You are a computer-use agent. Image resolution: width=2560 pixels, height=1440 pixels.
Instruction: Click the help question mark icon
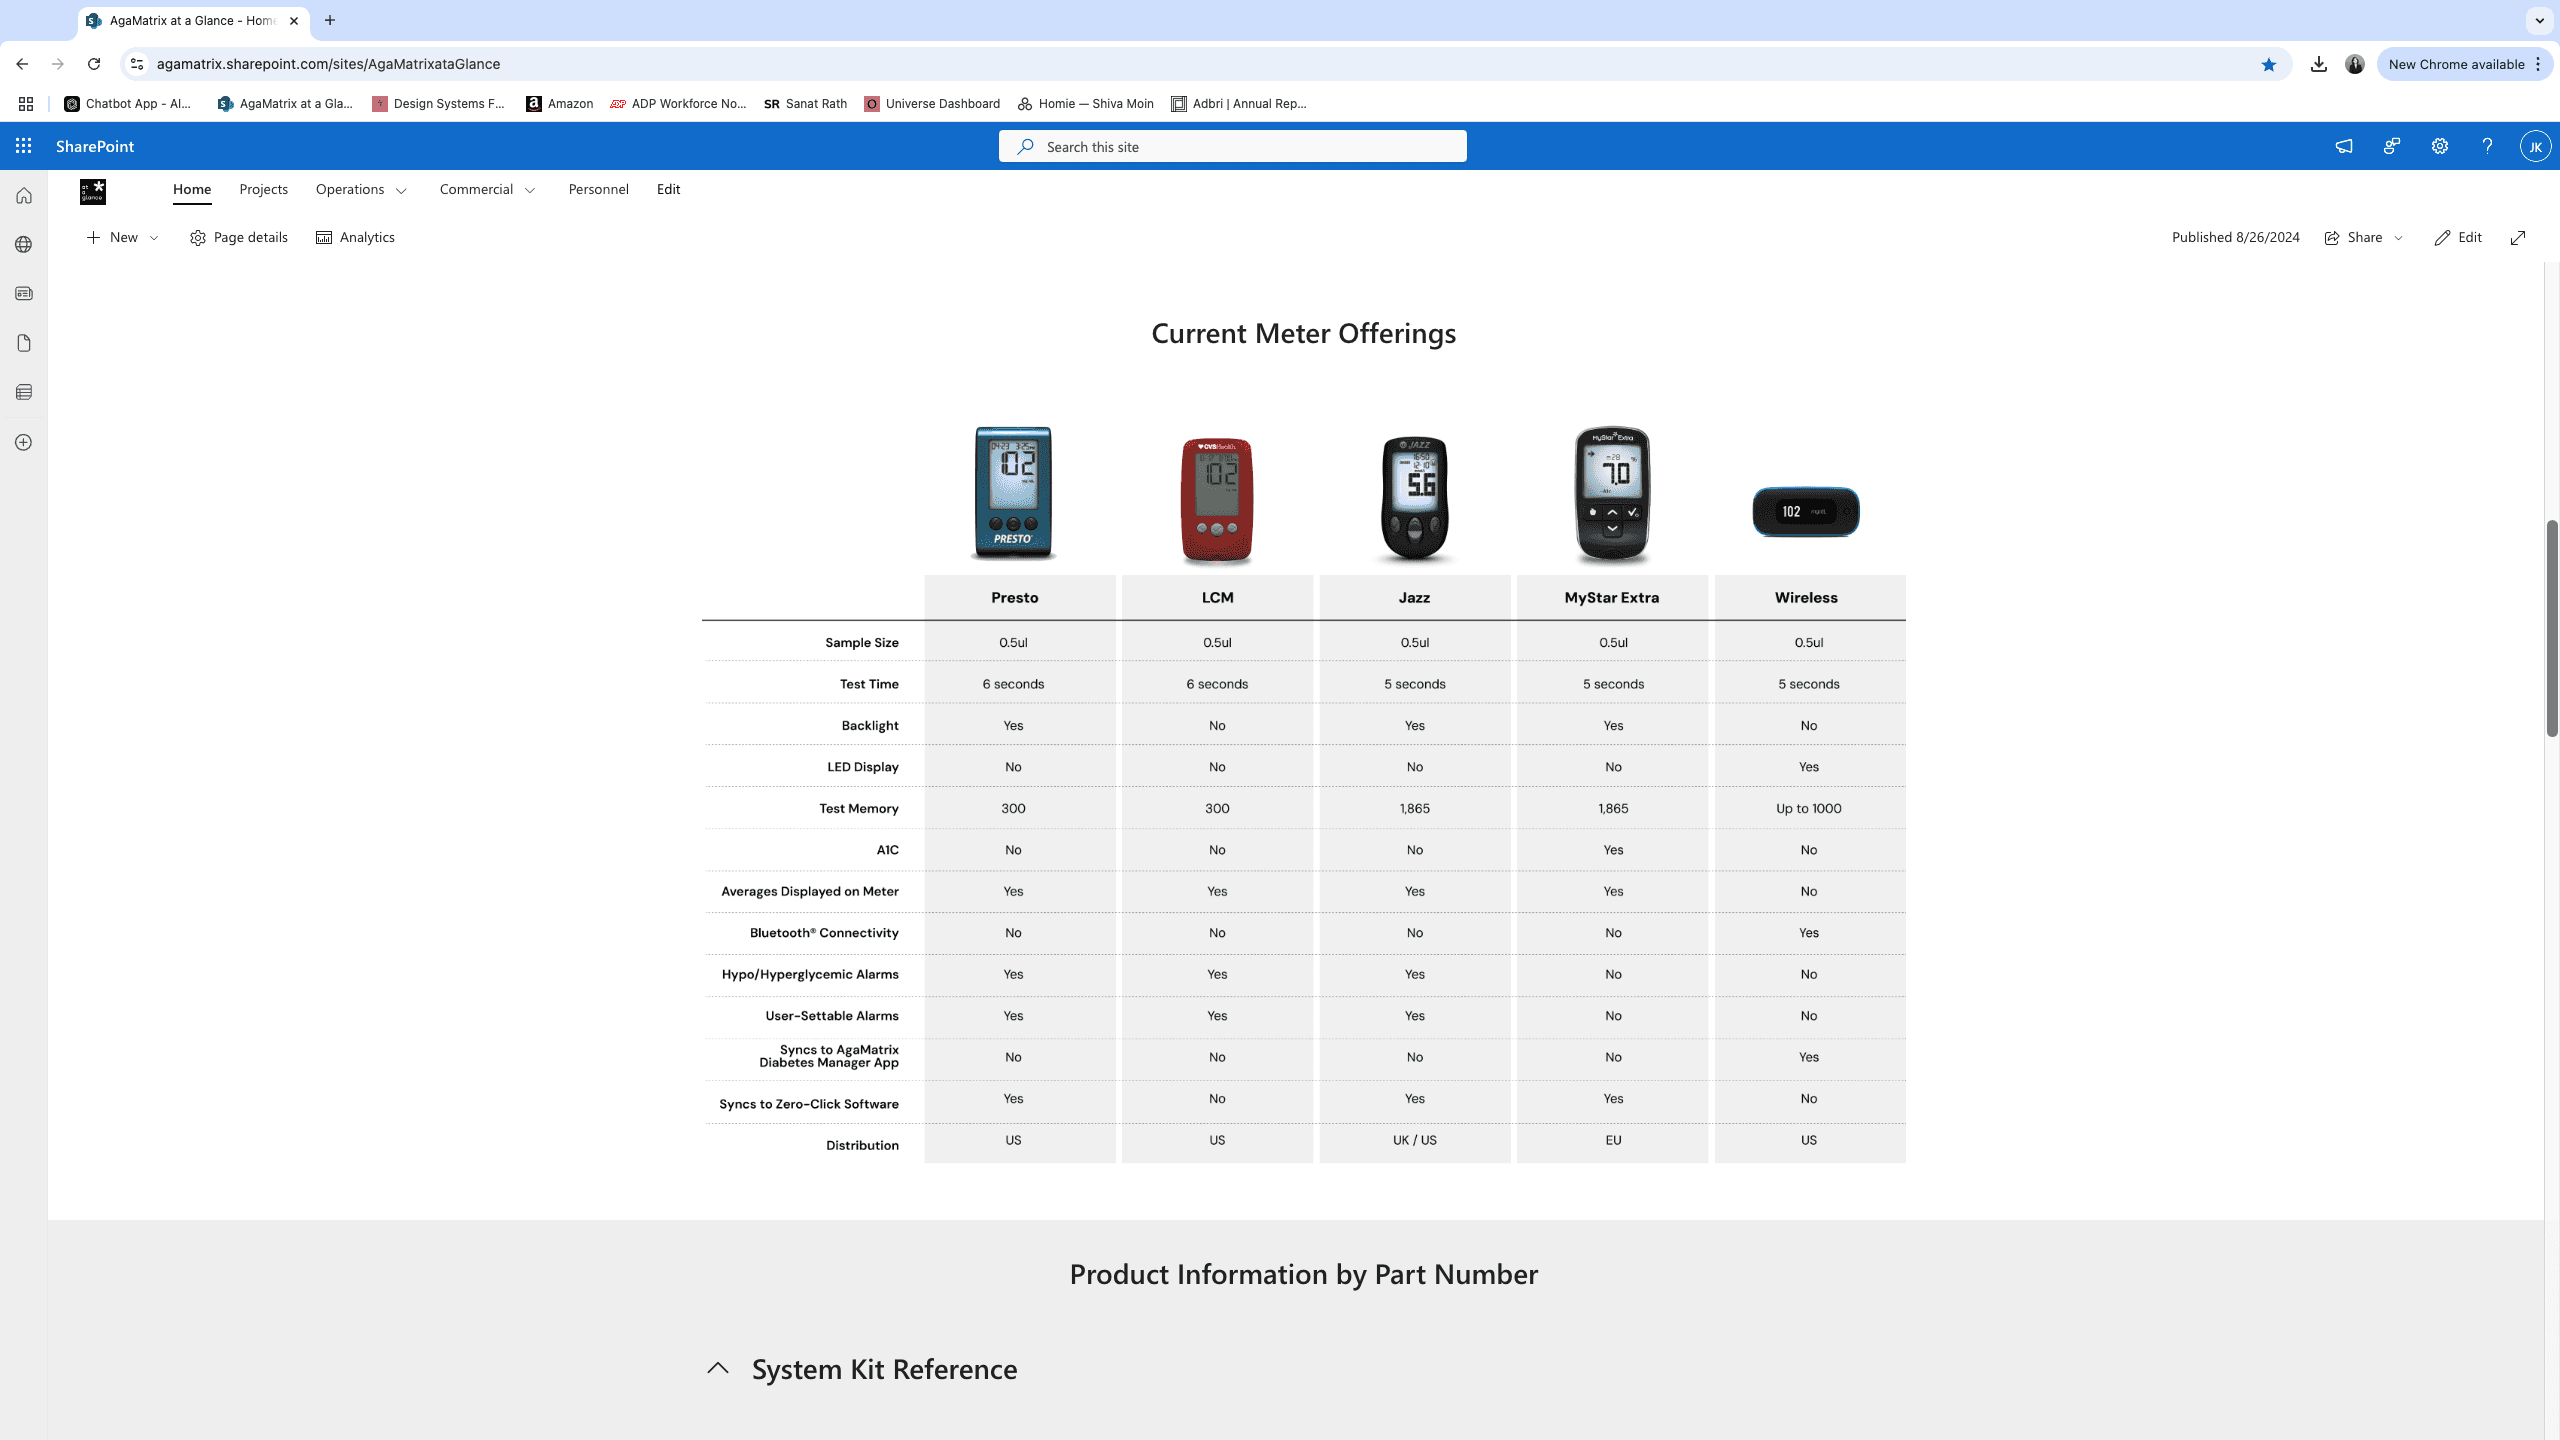pos(2487,146)
